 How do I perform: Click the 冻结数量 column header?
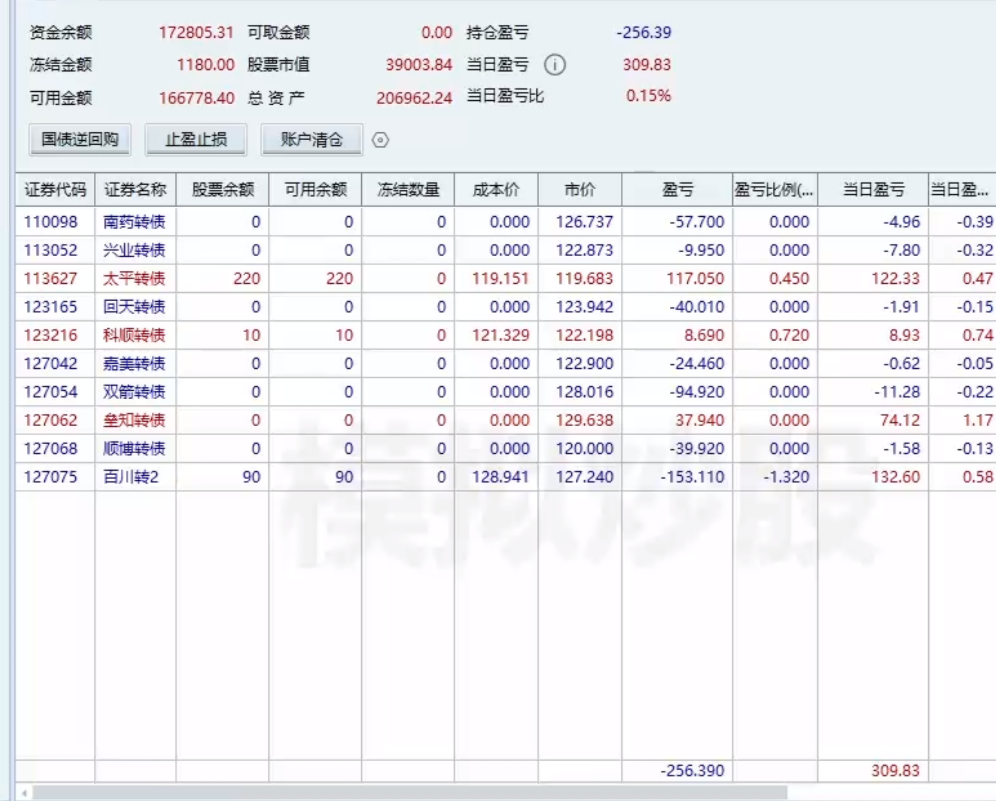[x=408, y=189]
